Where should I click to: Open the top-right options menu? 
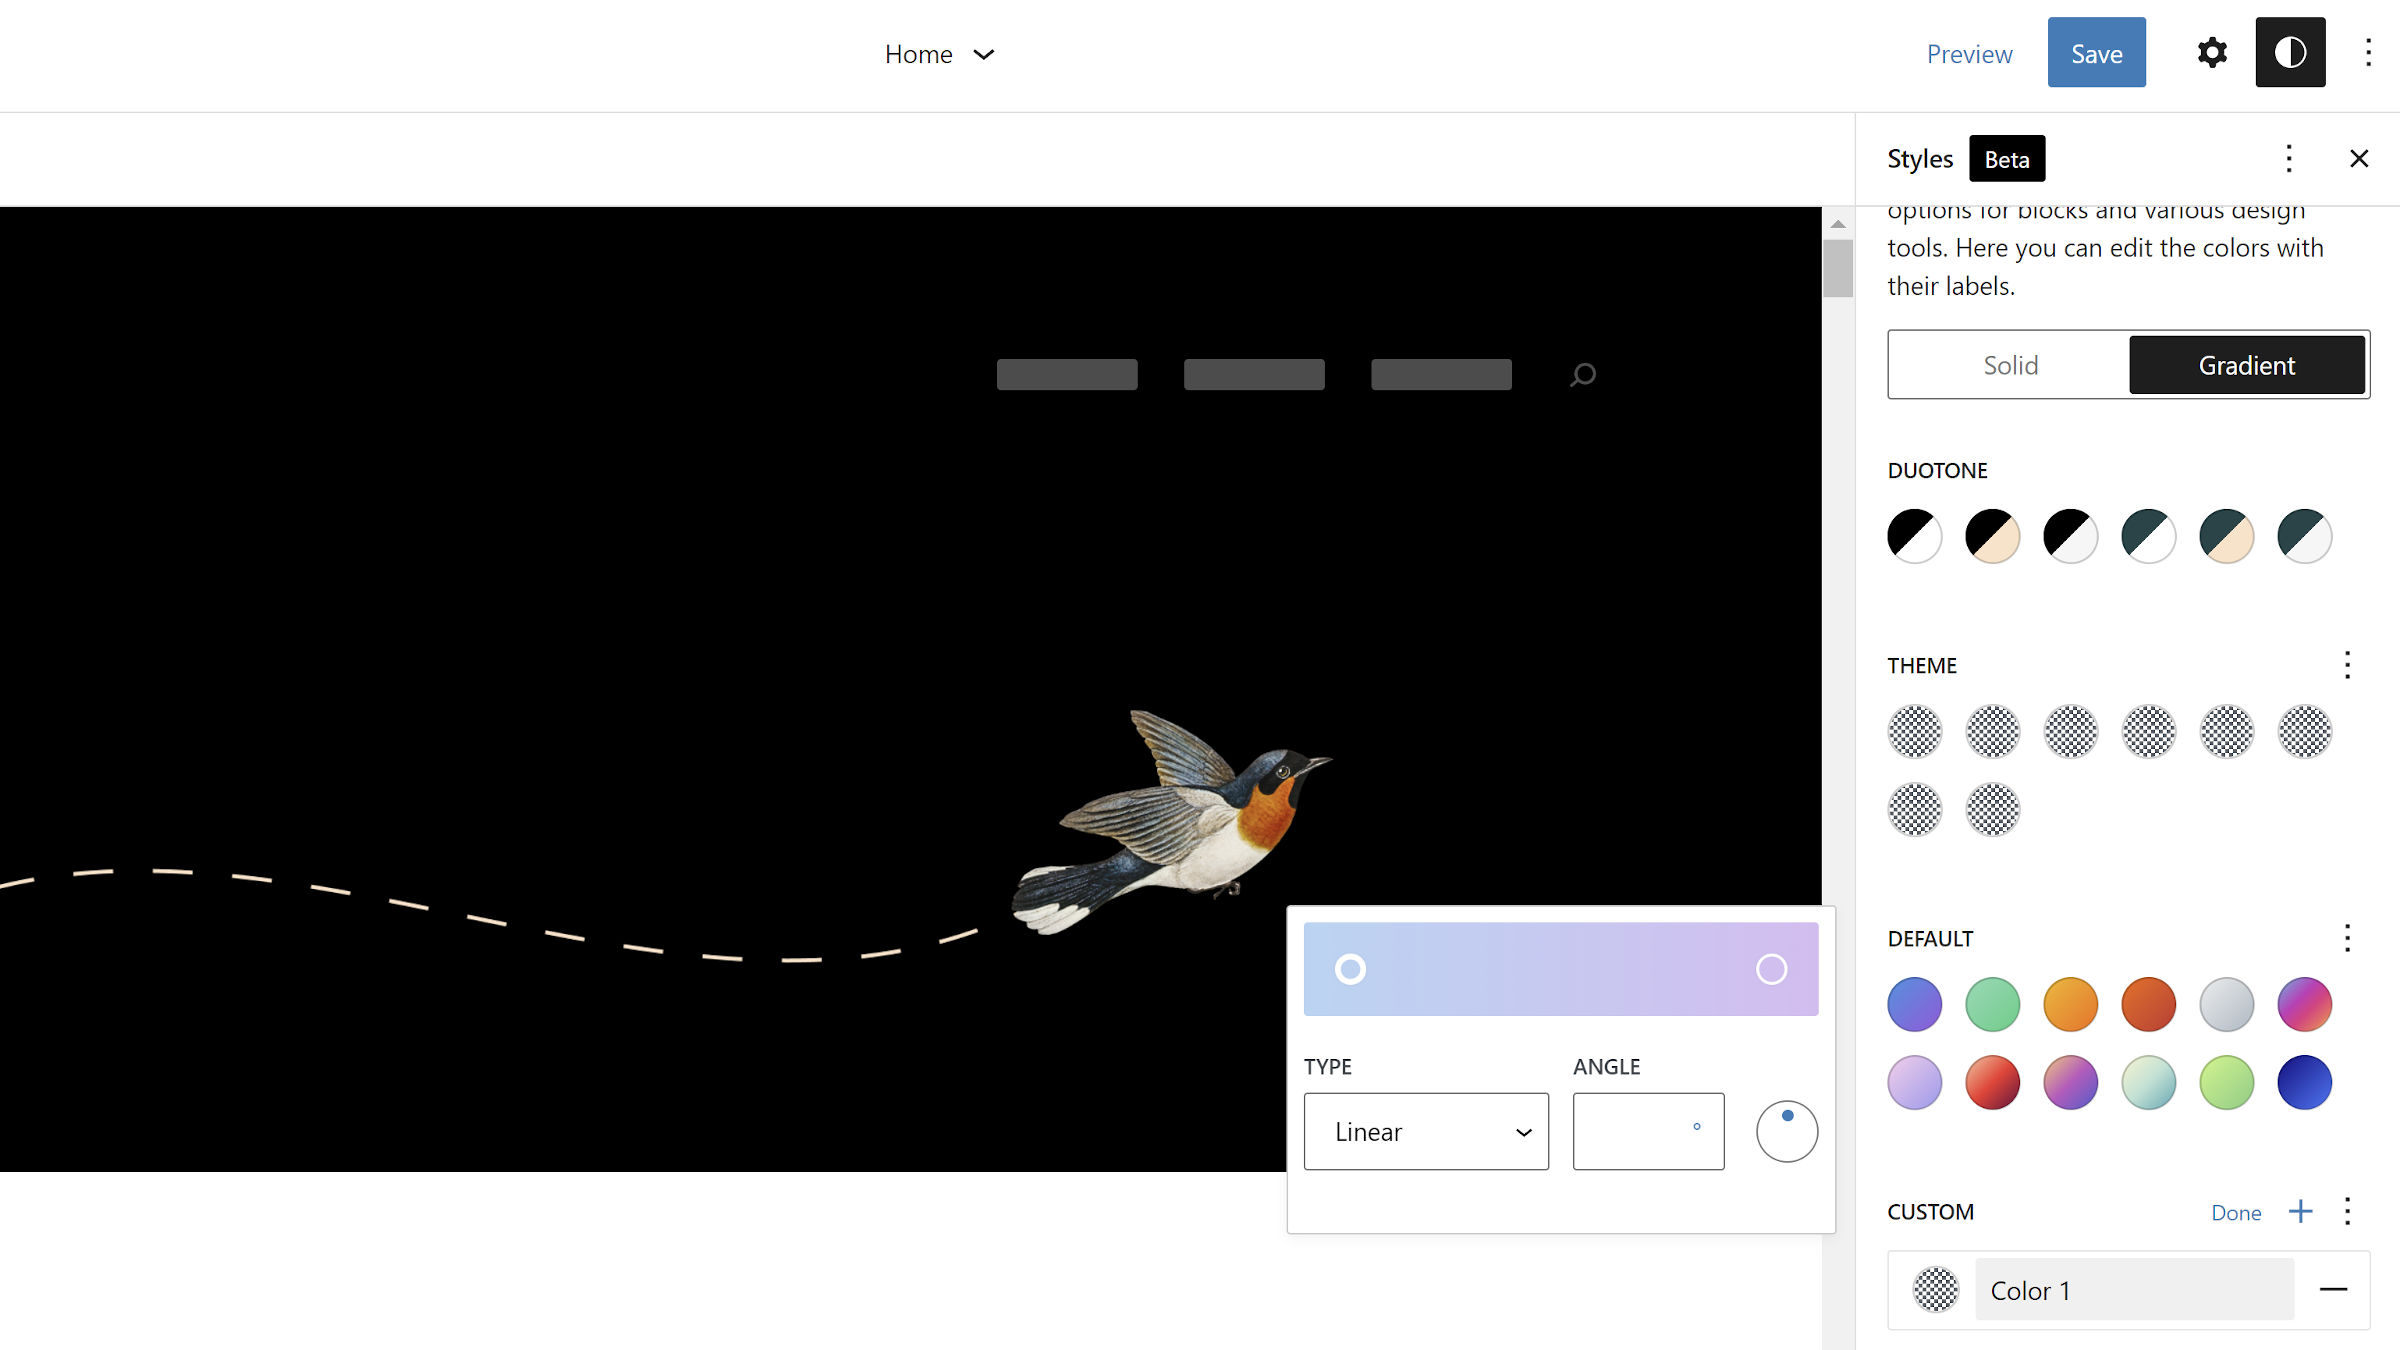tap(2368, 53)
